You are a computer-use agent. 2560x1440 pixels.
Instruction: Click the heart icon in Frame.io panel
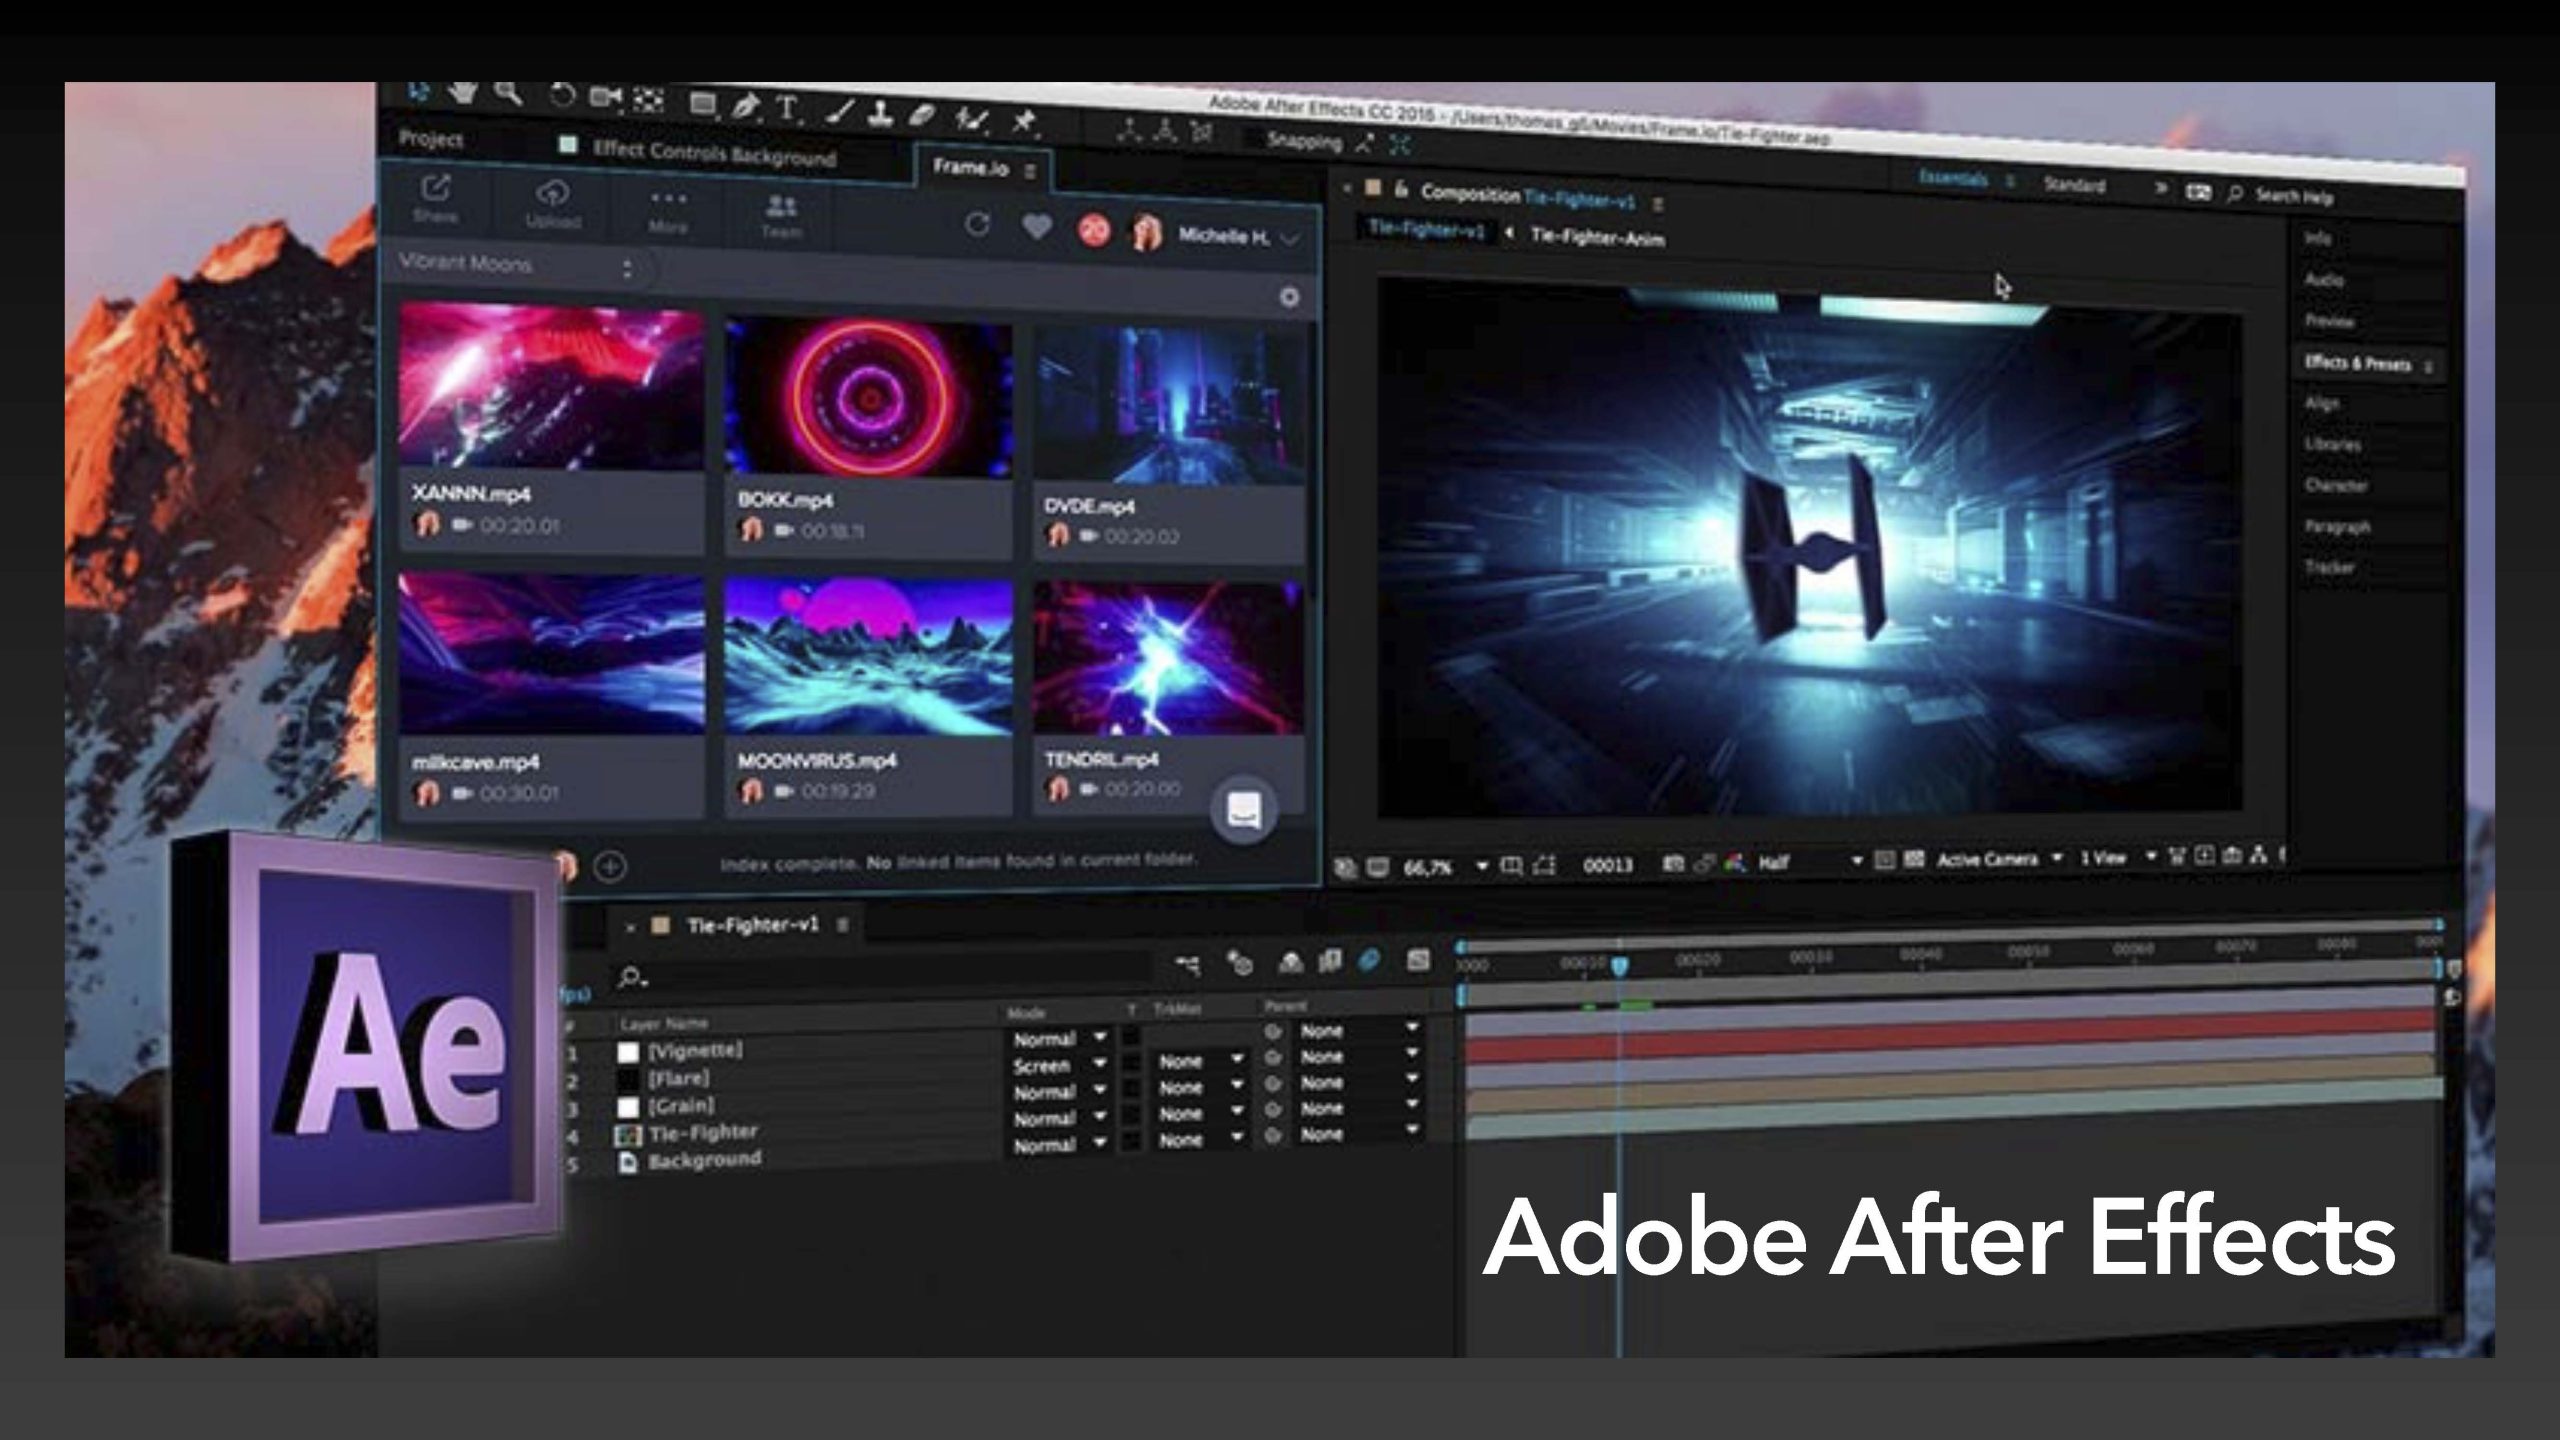pos(1037,228)
